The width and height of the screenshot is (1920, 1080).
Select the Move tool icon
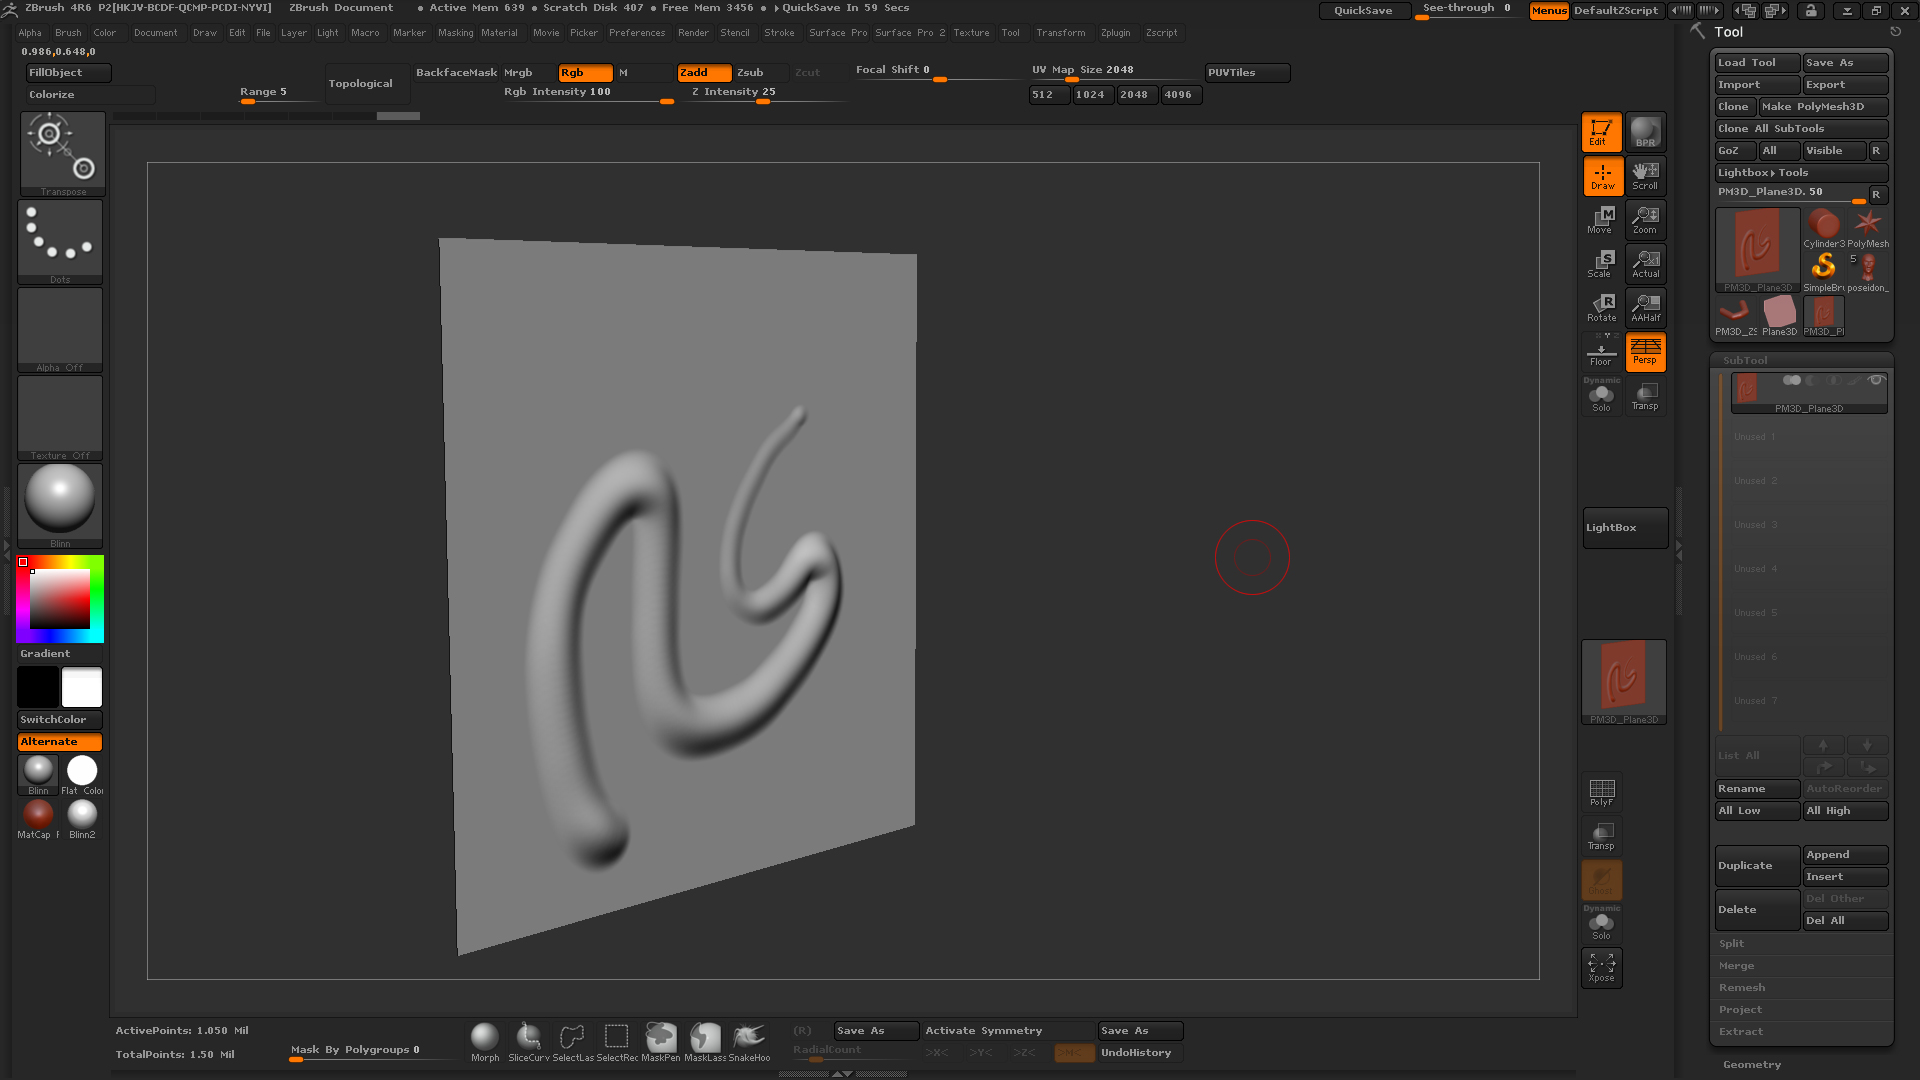coord(1601,220)
